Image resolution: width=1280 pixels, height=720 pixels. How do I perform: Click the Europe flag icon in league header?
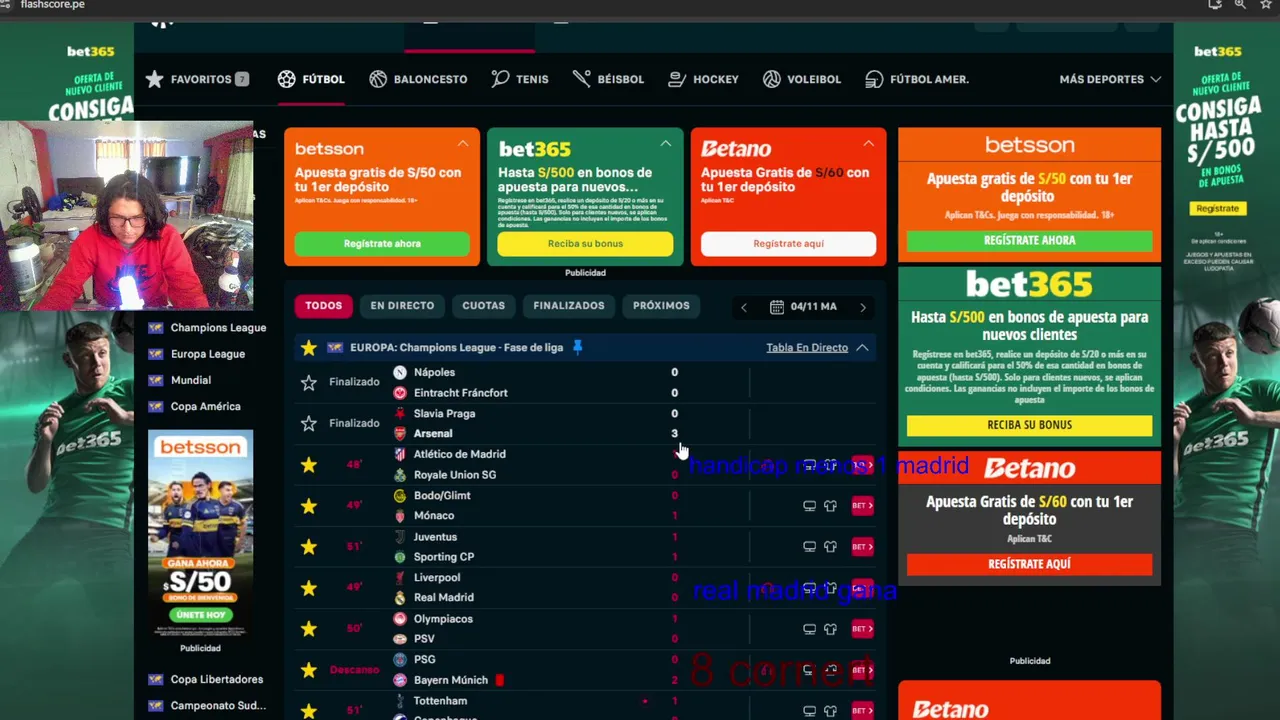click(335, 347)
